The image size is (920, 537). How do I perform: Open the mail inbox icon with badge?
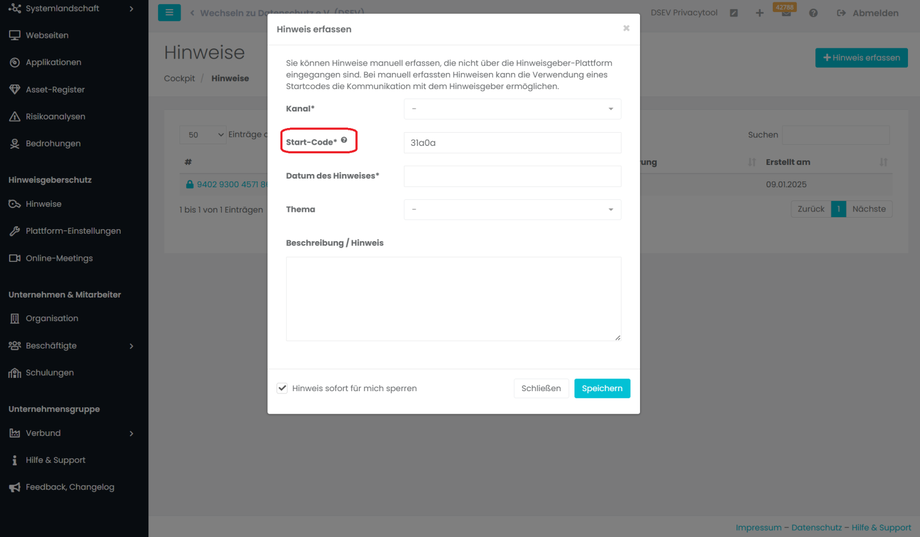tap(786, 14)
